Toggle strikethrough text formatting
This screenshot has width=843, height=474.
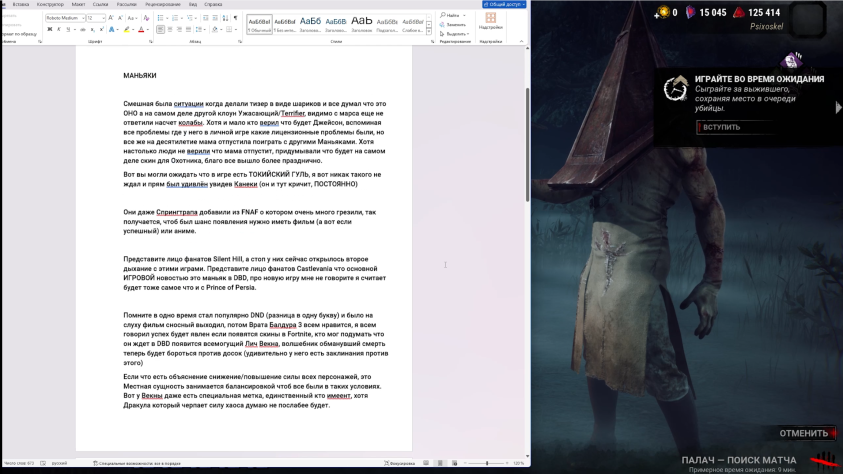point(83,30)
